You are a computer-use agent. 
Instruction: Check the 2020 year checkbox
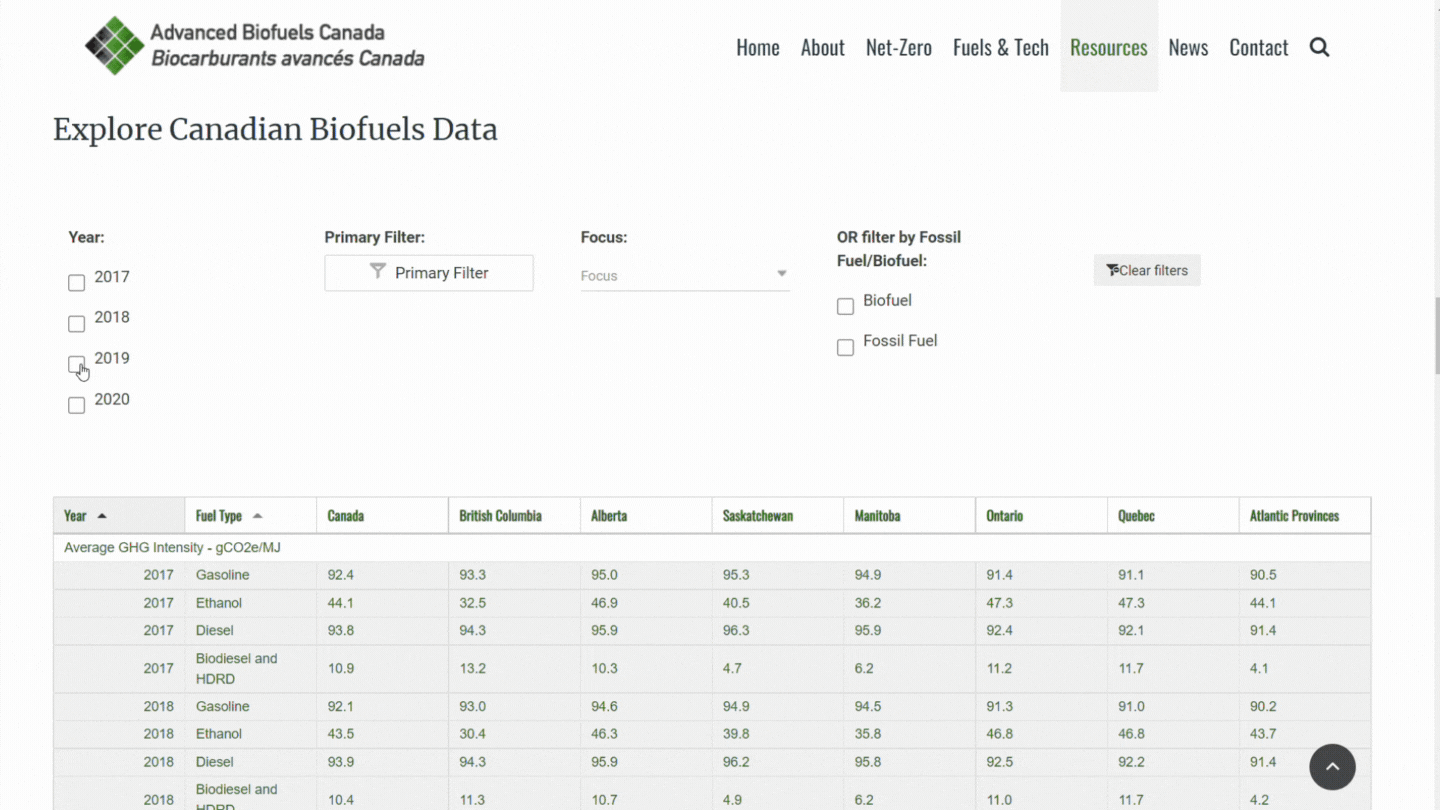(76, 405)
